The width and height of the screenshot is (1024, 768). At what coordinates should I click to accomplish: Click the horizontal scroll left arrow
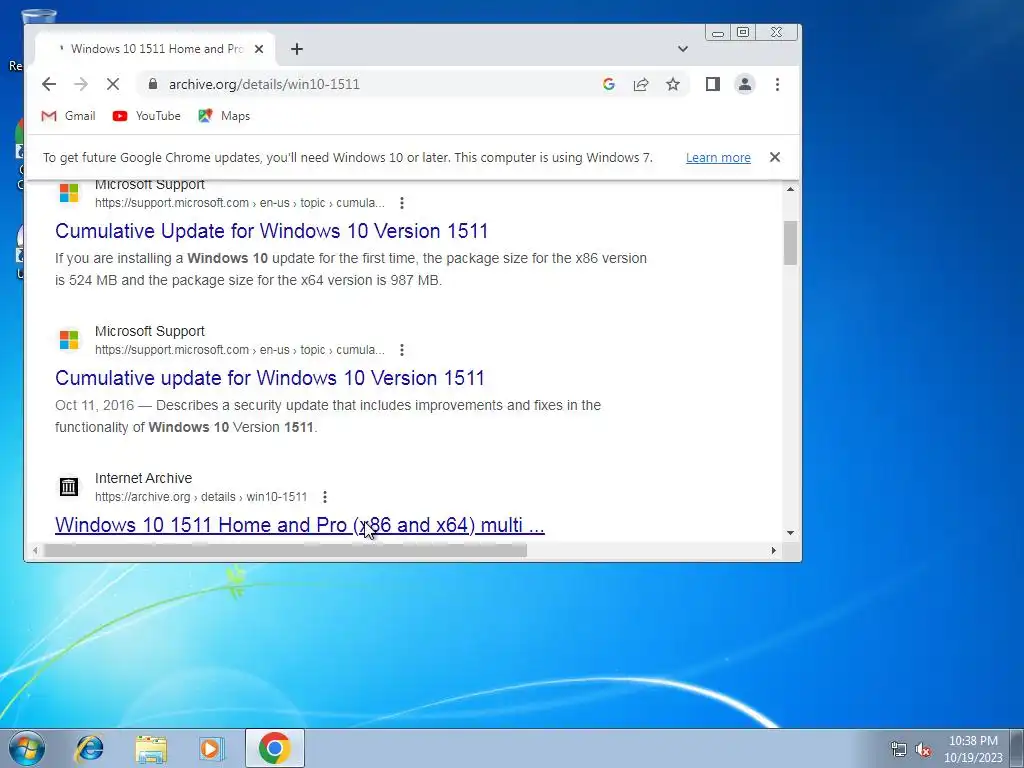point(35,551)
